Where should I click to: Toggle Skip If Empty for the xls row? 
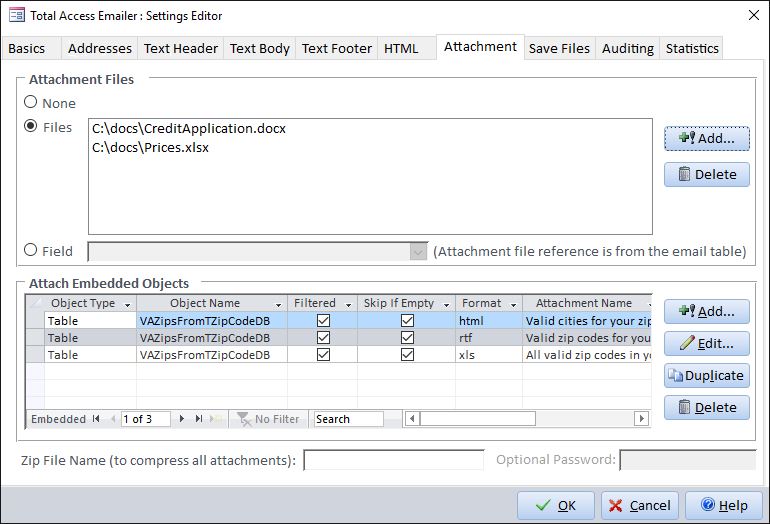coord(407,355)
